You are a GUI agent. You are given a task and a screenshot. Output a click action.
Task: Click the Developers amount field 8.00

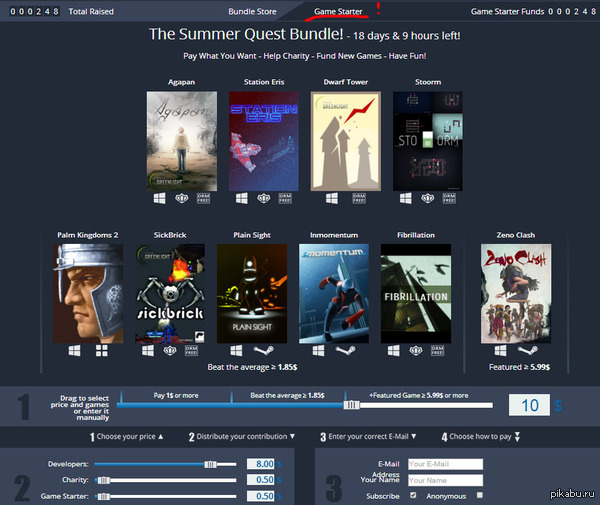(x=261, y=464)
